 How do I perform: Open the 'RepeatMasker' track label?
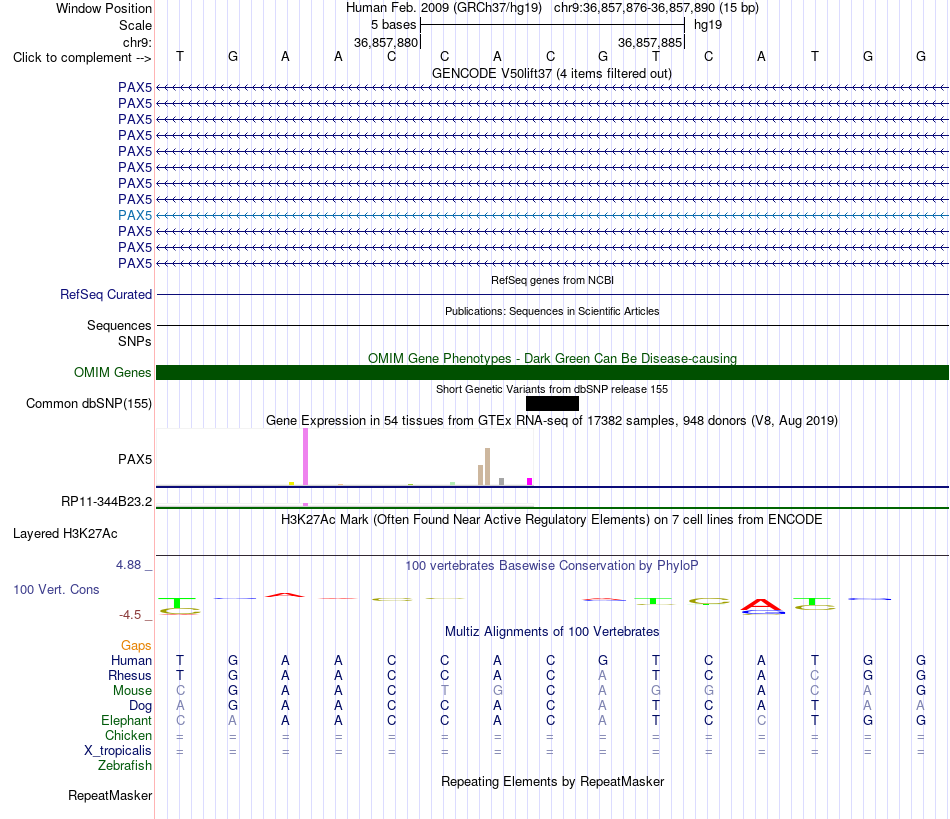110,795
